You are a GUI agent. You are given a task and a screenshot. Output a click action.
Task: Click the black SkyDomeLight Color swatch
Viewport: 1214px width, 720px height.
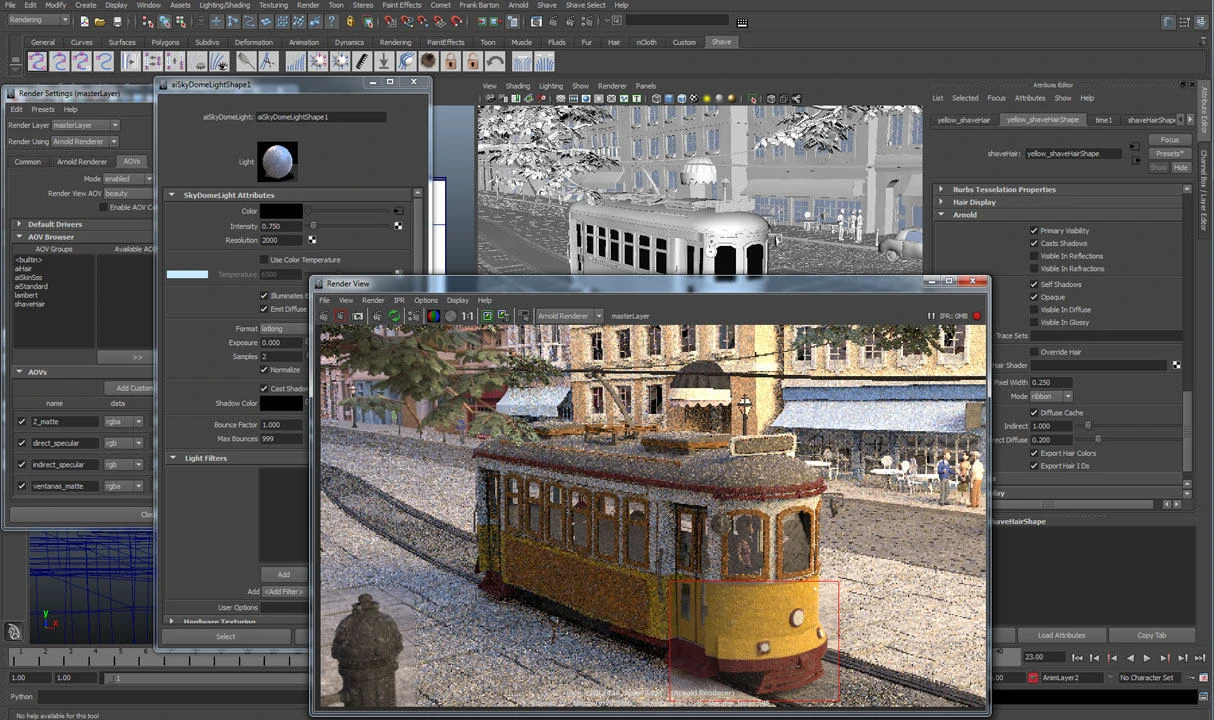tap(281, 211)
